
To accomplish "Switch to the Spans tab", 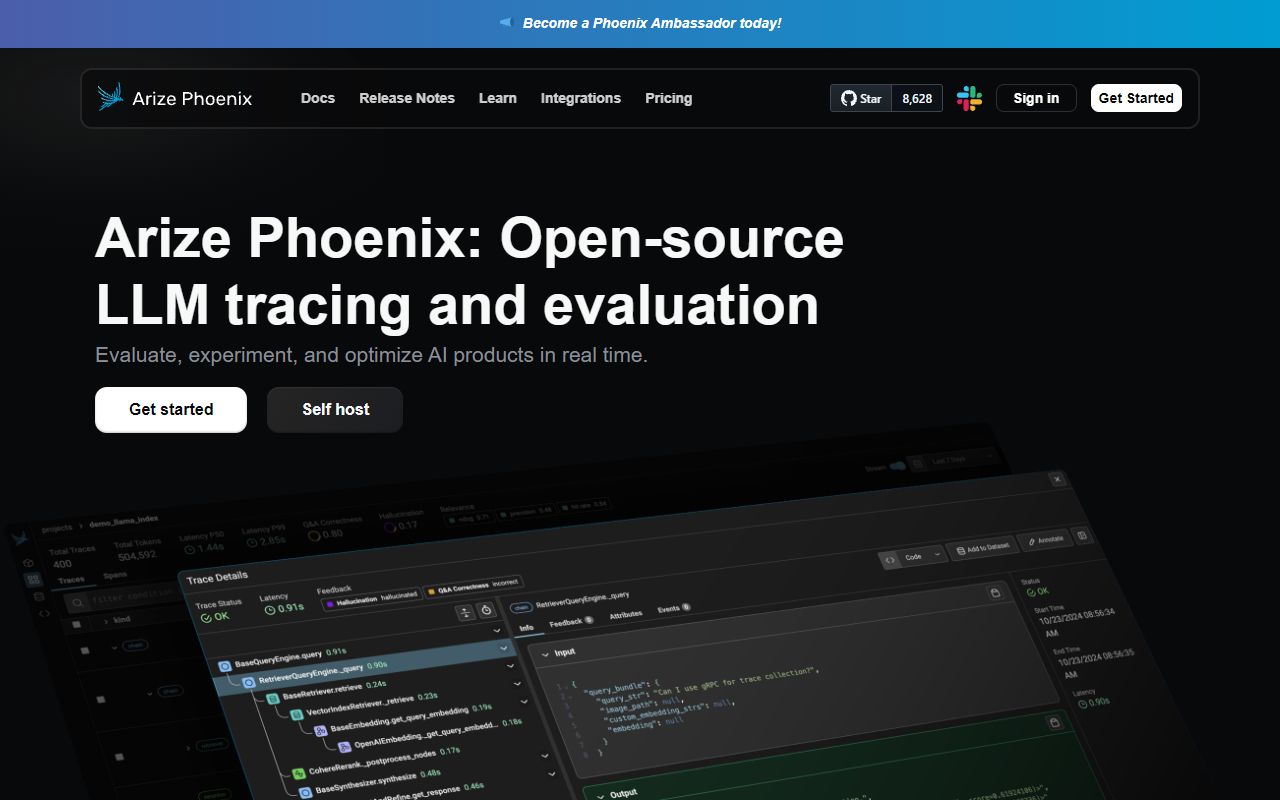I will tap(113, 573).
